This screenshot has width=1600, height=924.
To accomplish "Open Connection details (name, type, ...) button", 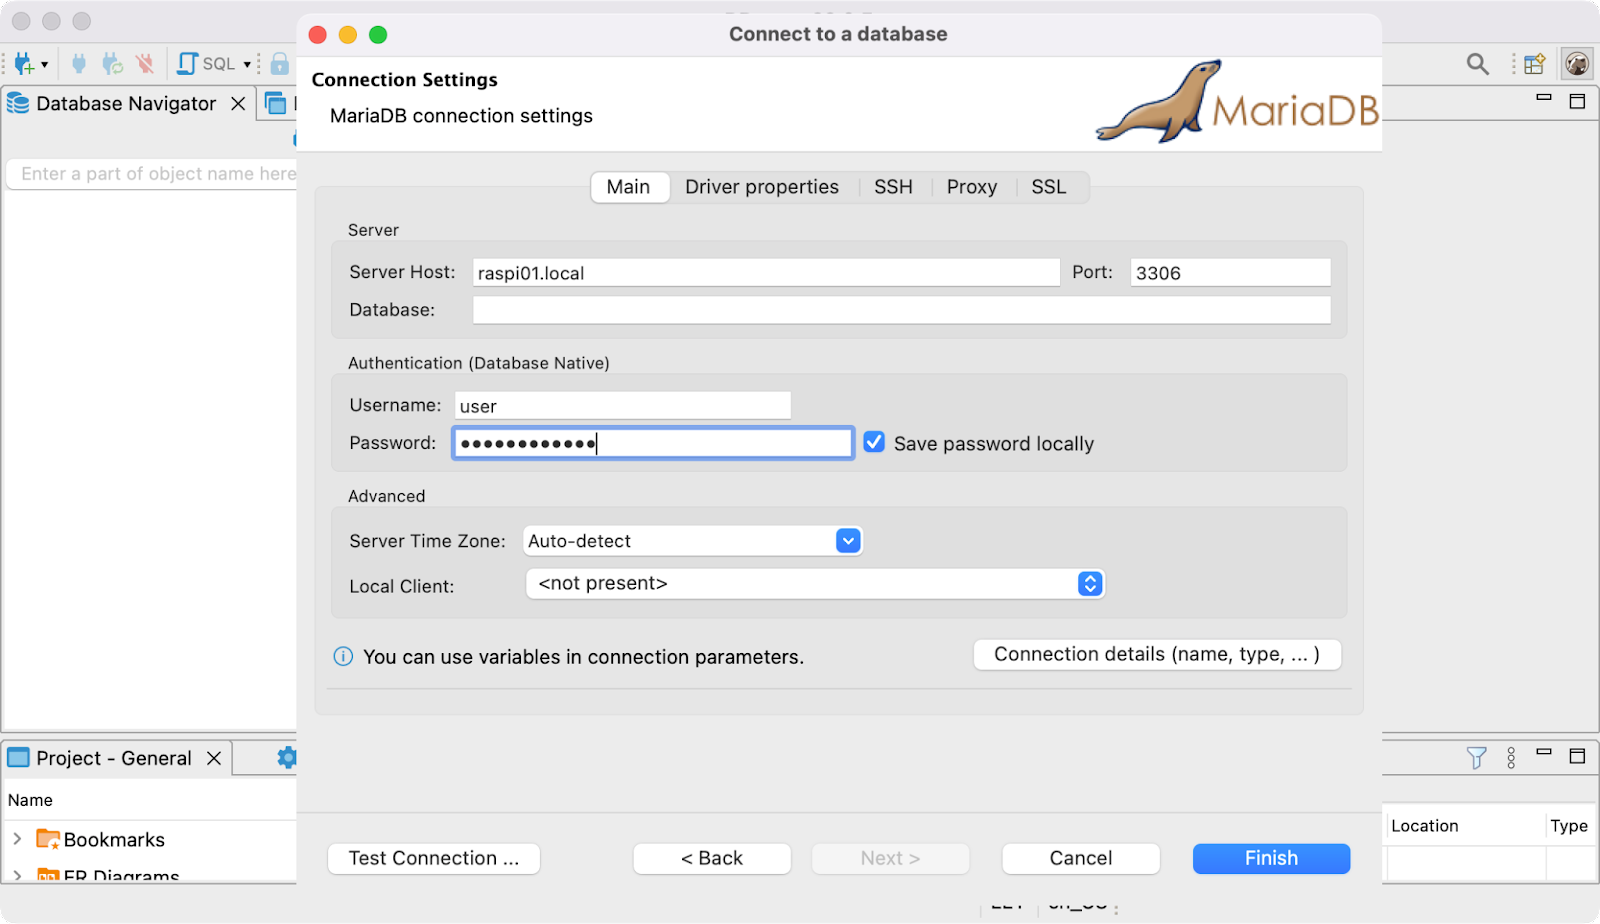I will [1157, 655].
